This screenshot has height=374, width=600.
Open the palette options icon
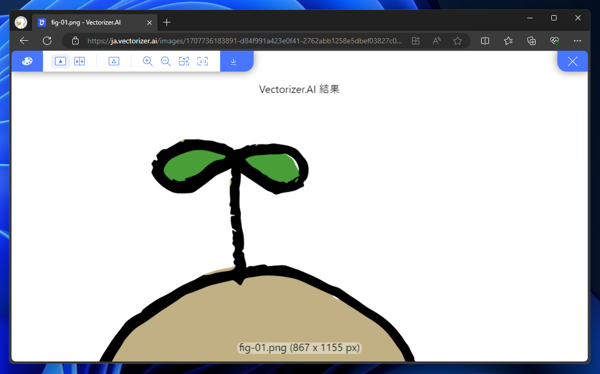point(27,61)
